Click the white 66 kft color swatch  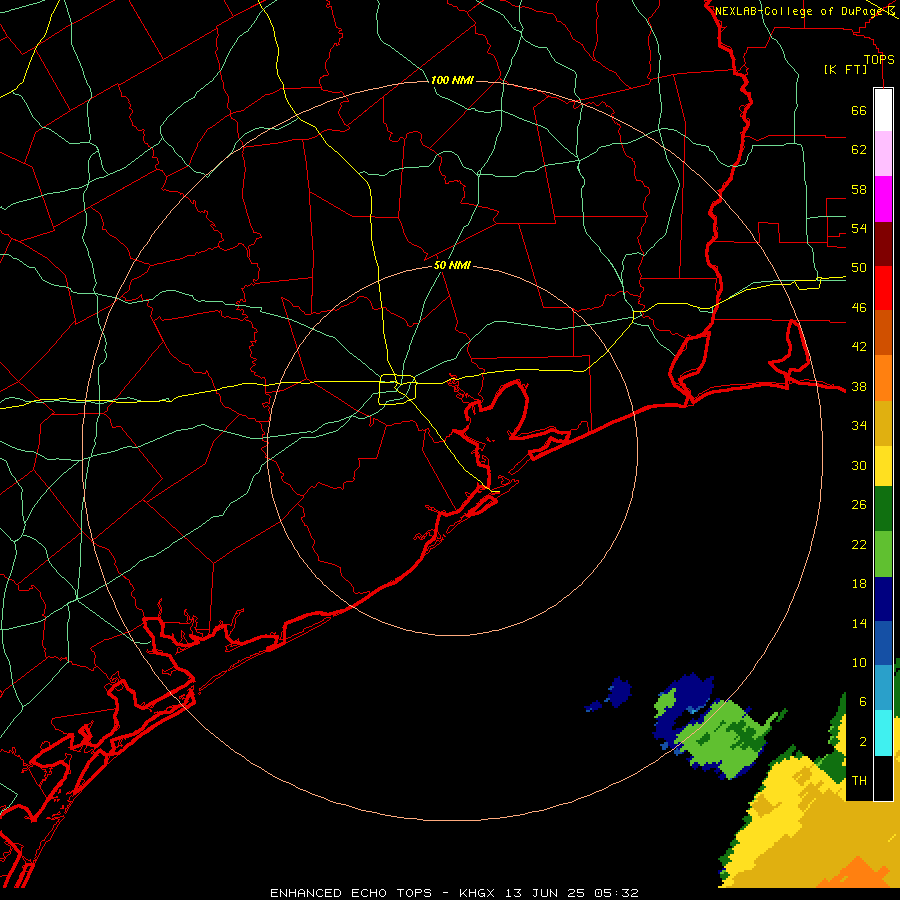(883, 110)
